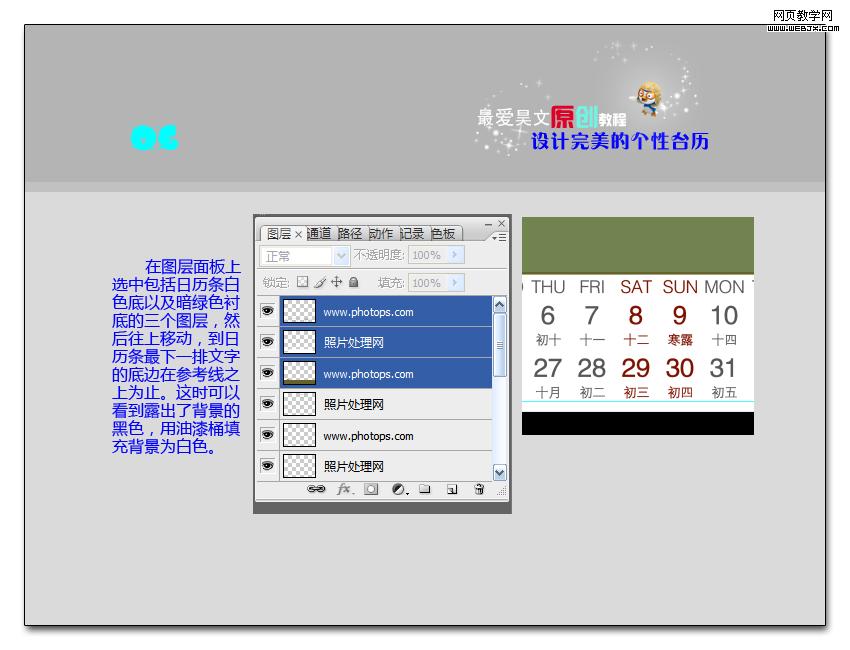Click the layer list scroll down arrow
The height and width of the screenshot is (650, 850).
point(500,472)
